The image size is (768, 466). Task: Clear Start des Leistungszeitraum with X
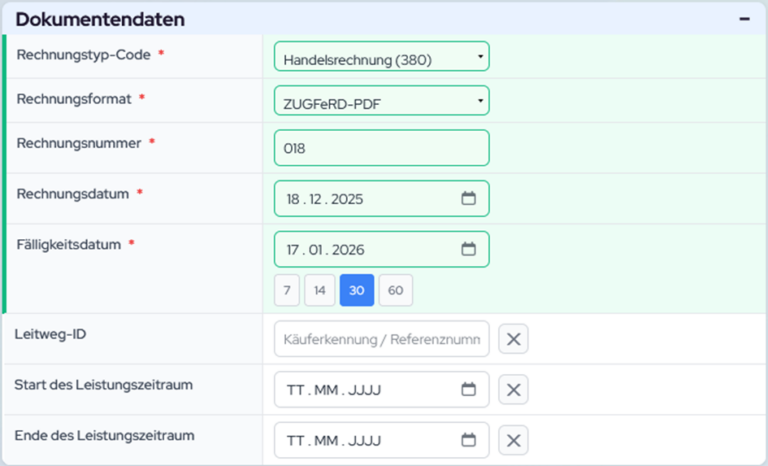coord(513,389)
